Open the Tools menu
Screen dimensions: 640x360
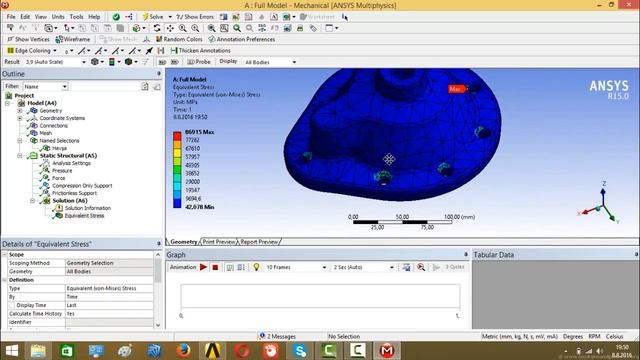76,17
